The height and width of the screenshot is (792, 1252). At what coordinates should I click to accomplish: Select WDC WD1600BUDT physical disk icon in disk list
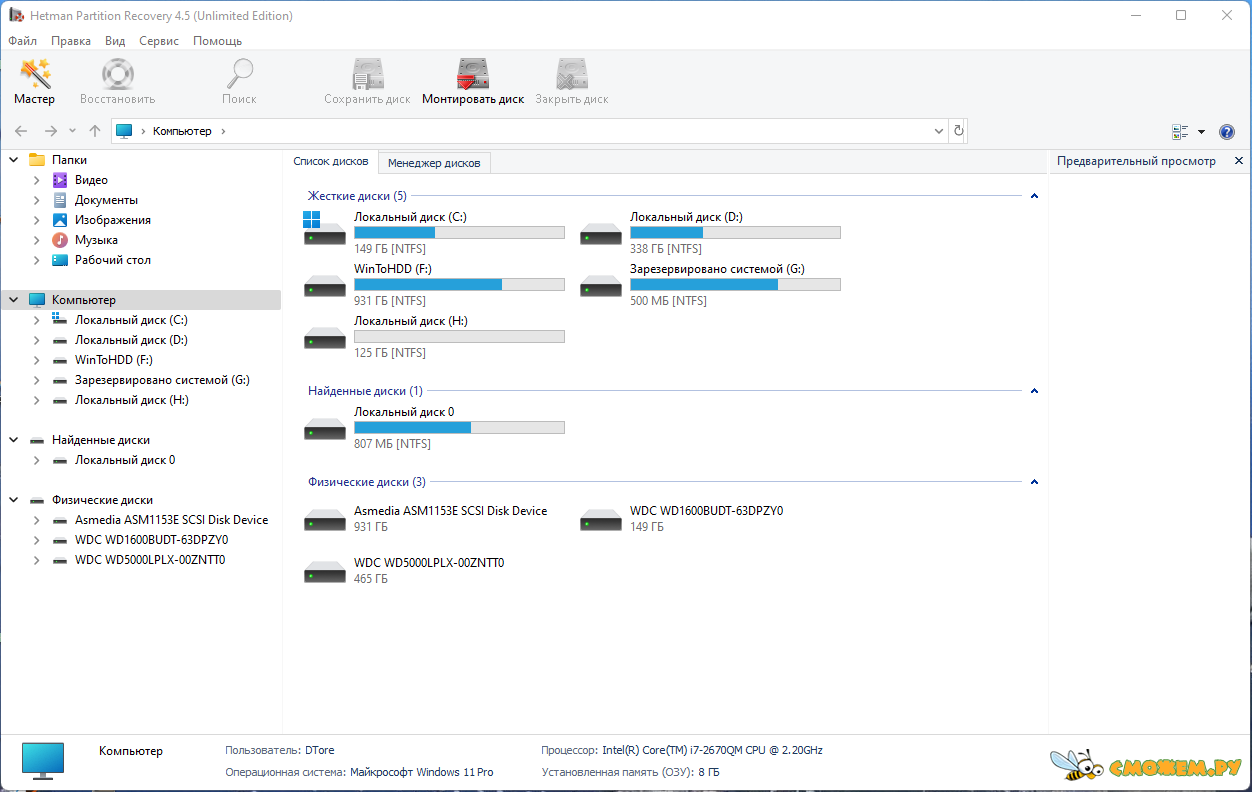[x=601, y=521]
